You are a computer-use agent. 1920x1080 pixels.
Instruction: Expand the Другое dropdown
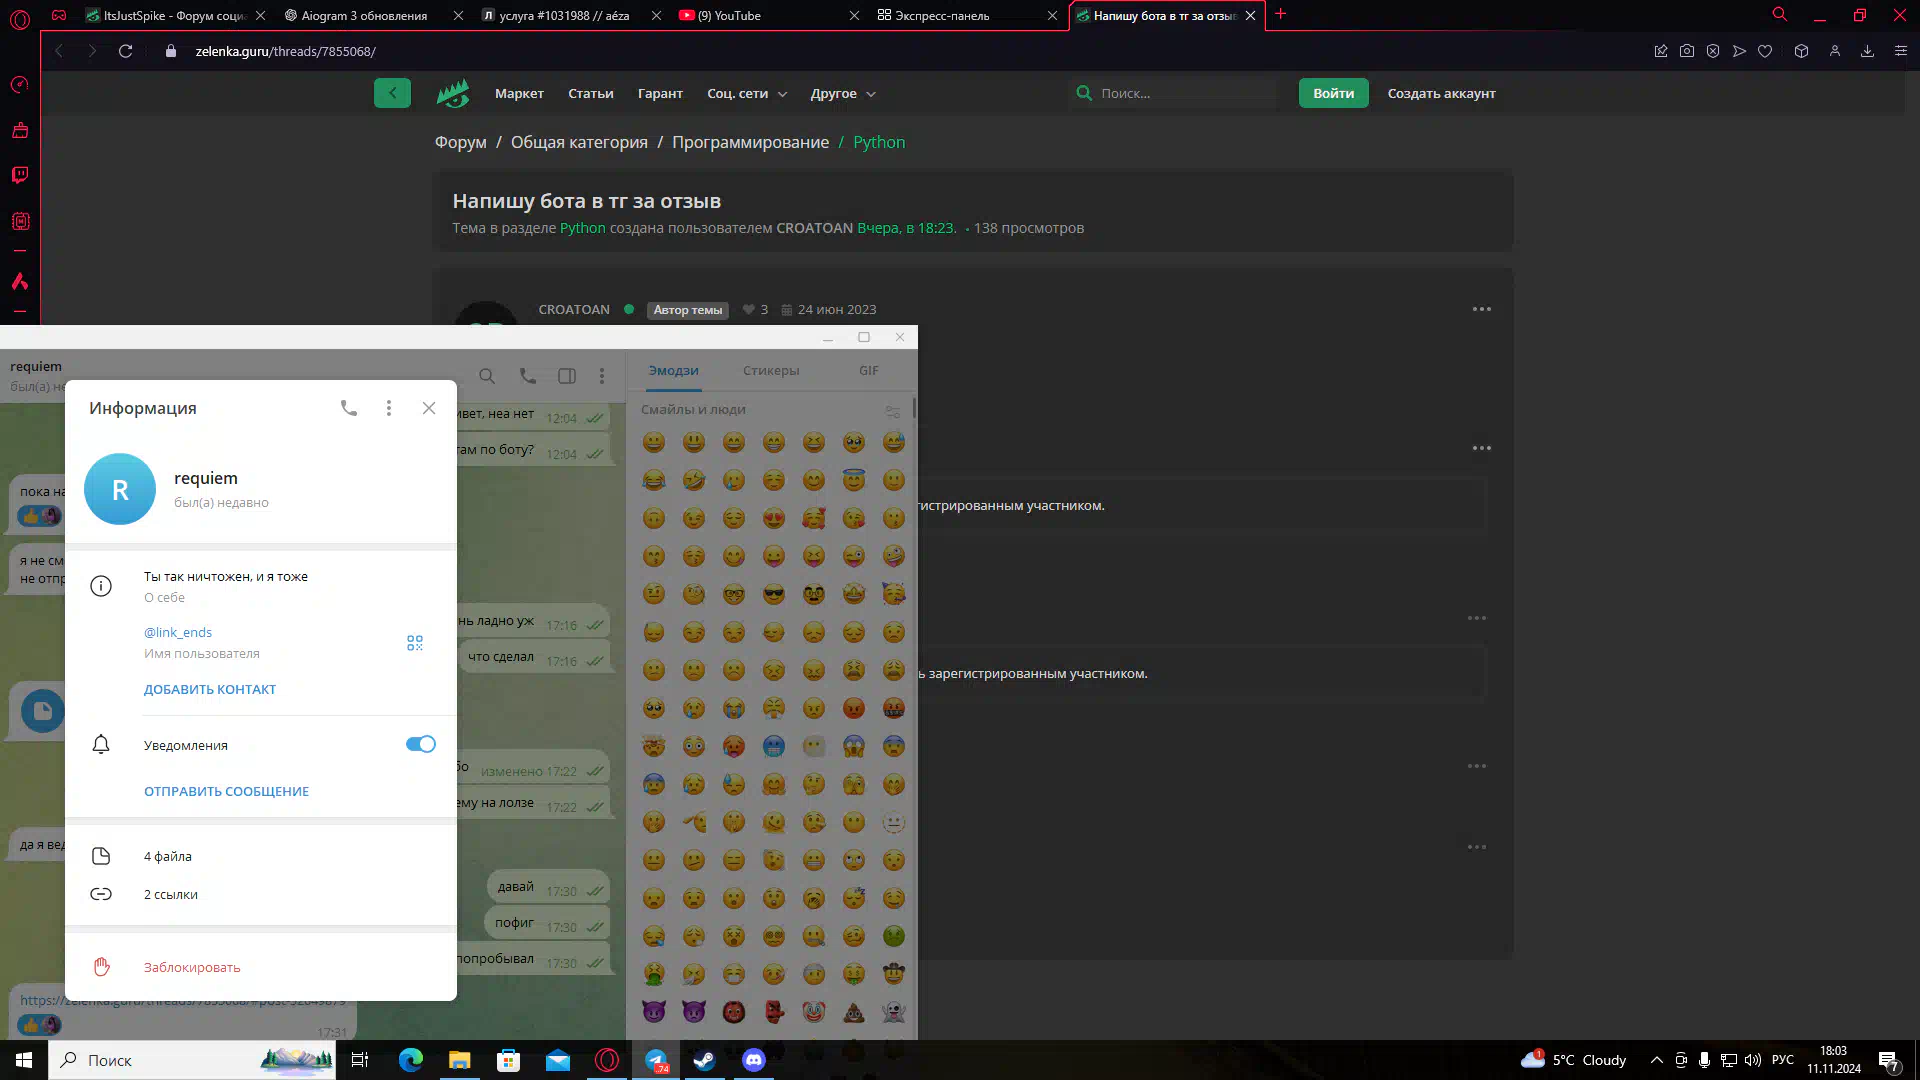843,93
